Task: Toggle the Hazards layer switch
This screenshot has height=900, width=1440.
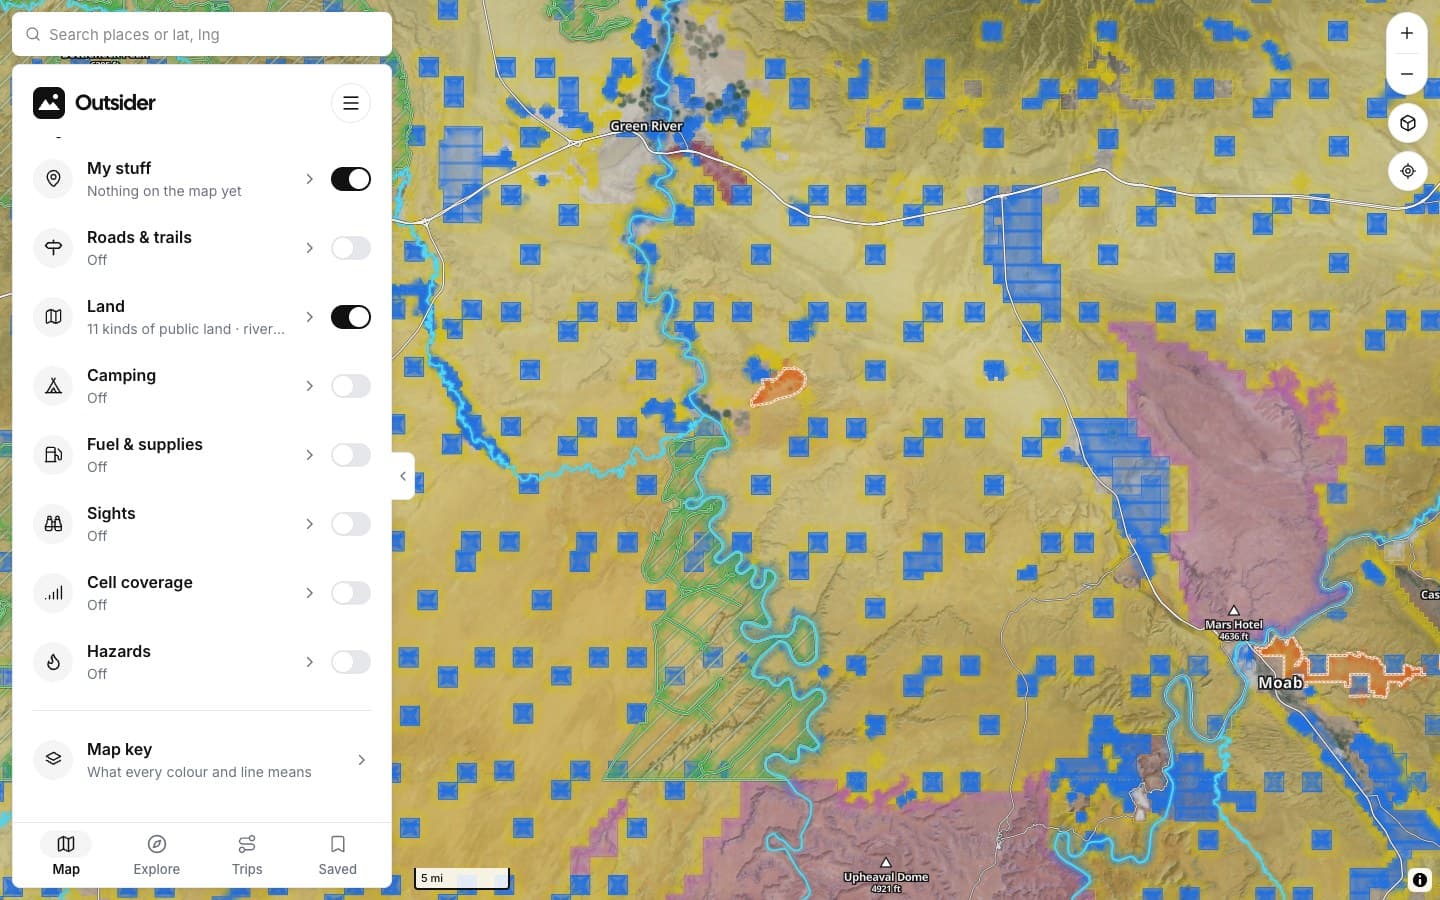Action: click(x=351, y=662)
